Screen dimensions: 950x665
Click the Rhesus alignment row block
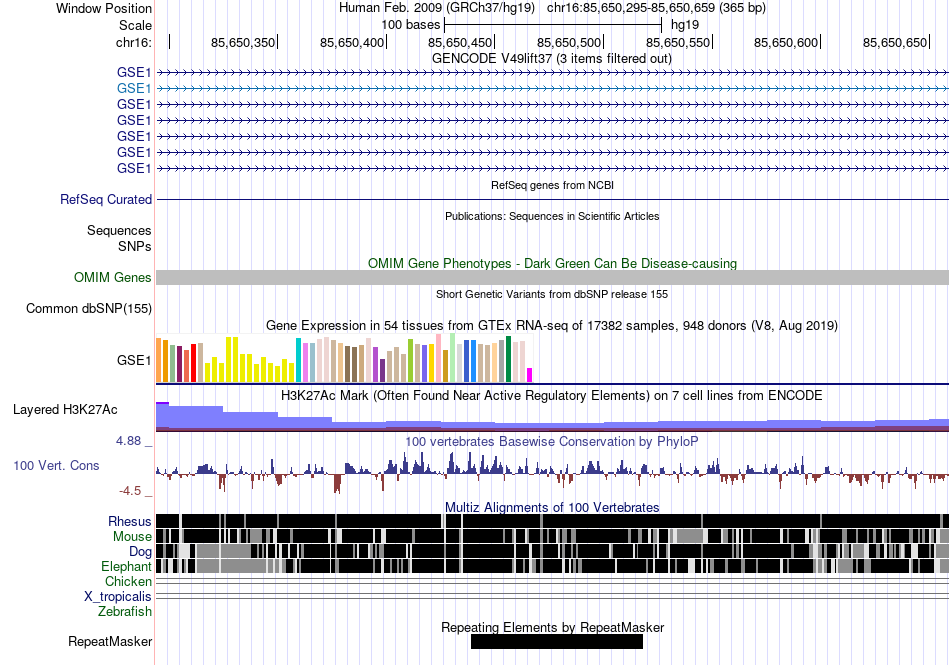pyautogui.click(x=553, y=521)
